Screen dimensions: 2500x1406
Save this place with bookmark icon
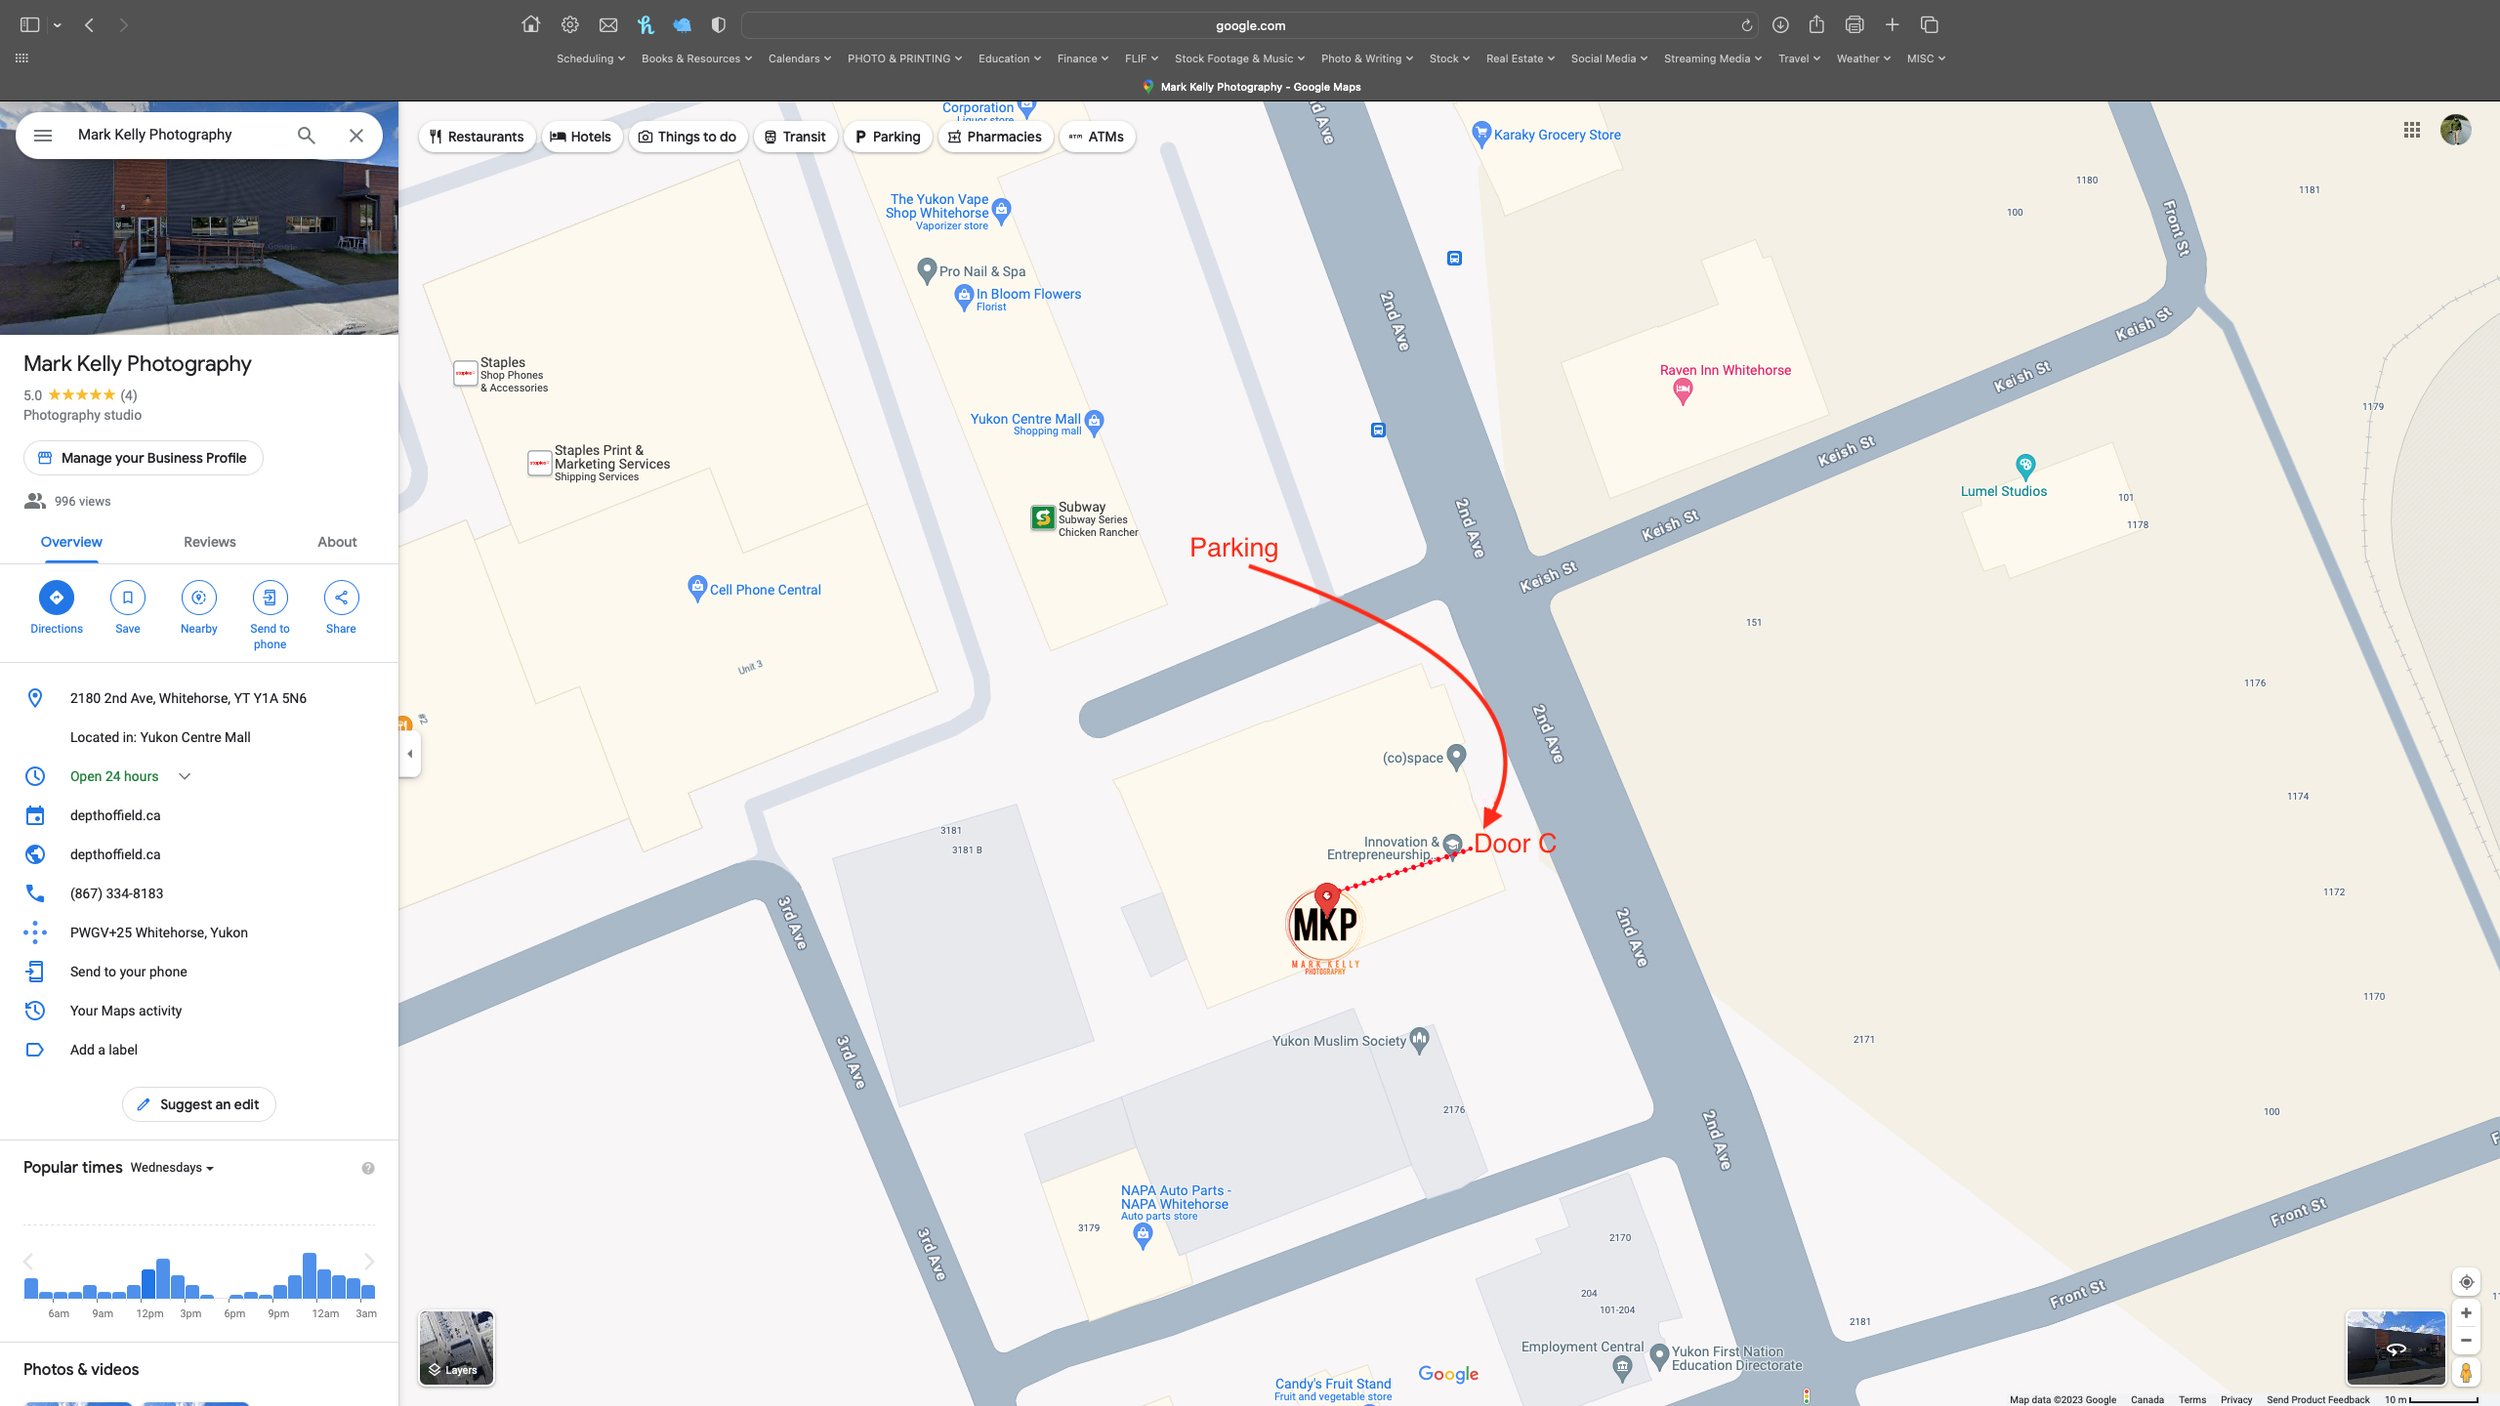[127, 597]
